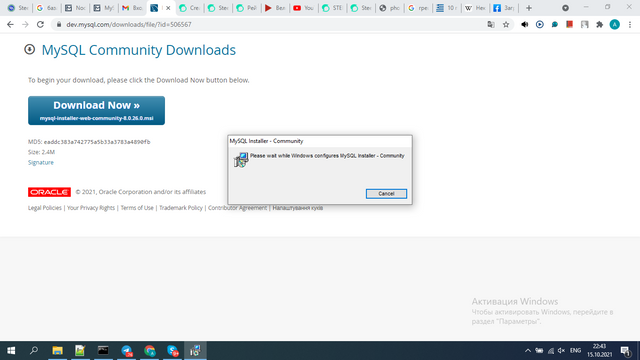Screen dimensions: 640x360
Task: Click the circled play button extension icon
Action: 540,24
